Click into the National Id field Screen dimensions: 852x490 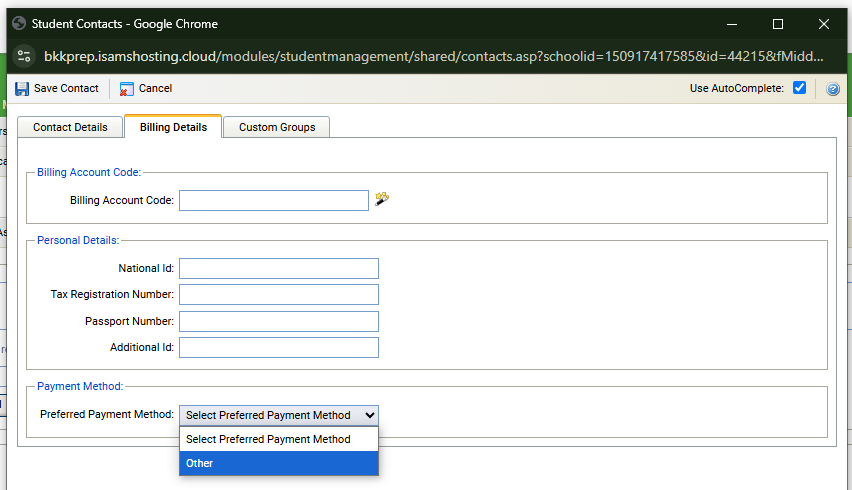[279, 268]
